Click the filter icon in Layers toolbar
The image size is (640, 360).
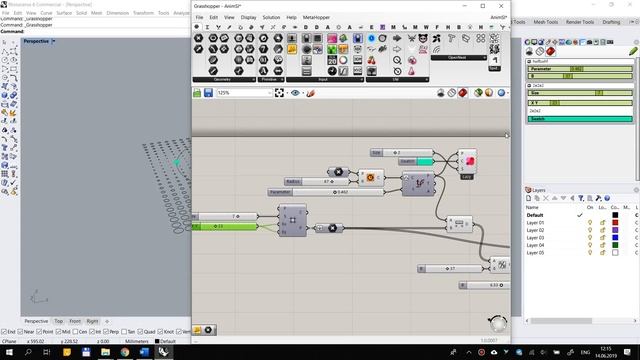(581, 198)
